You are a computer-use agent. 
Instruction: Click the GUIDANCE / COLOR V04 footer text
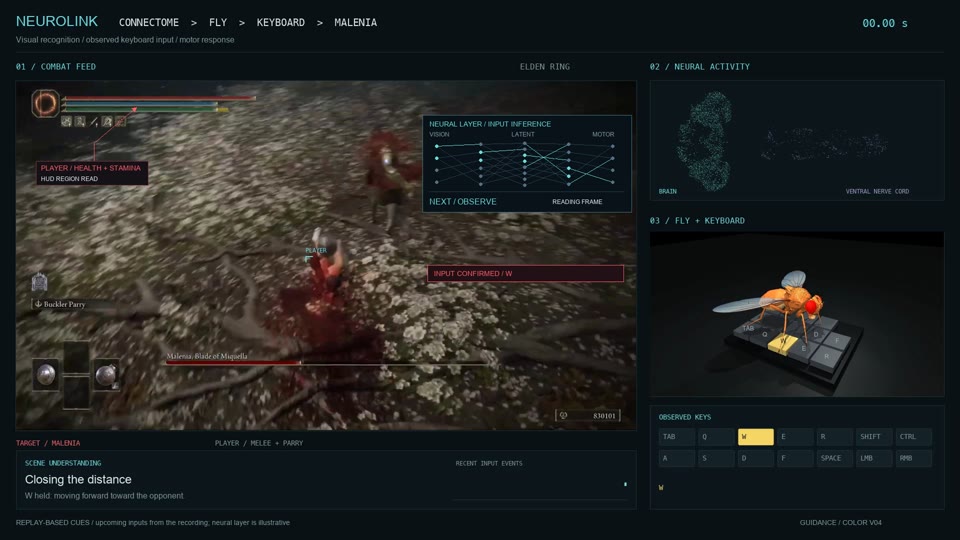841,522
